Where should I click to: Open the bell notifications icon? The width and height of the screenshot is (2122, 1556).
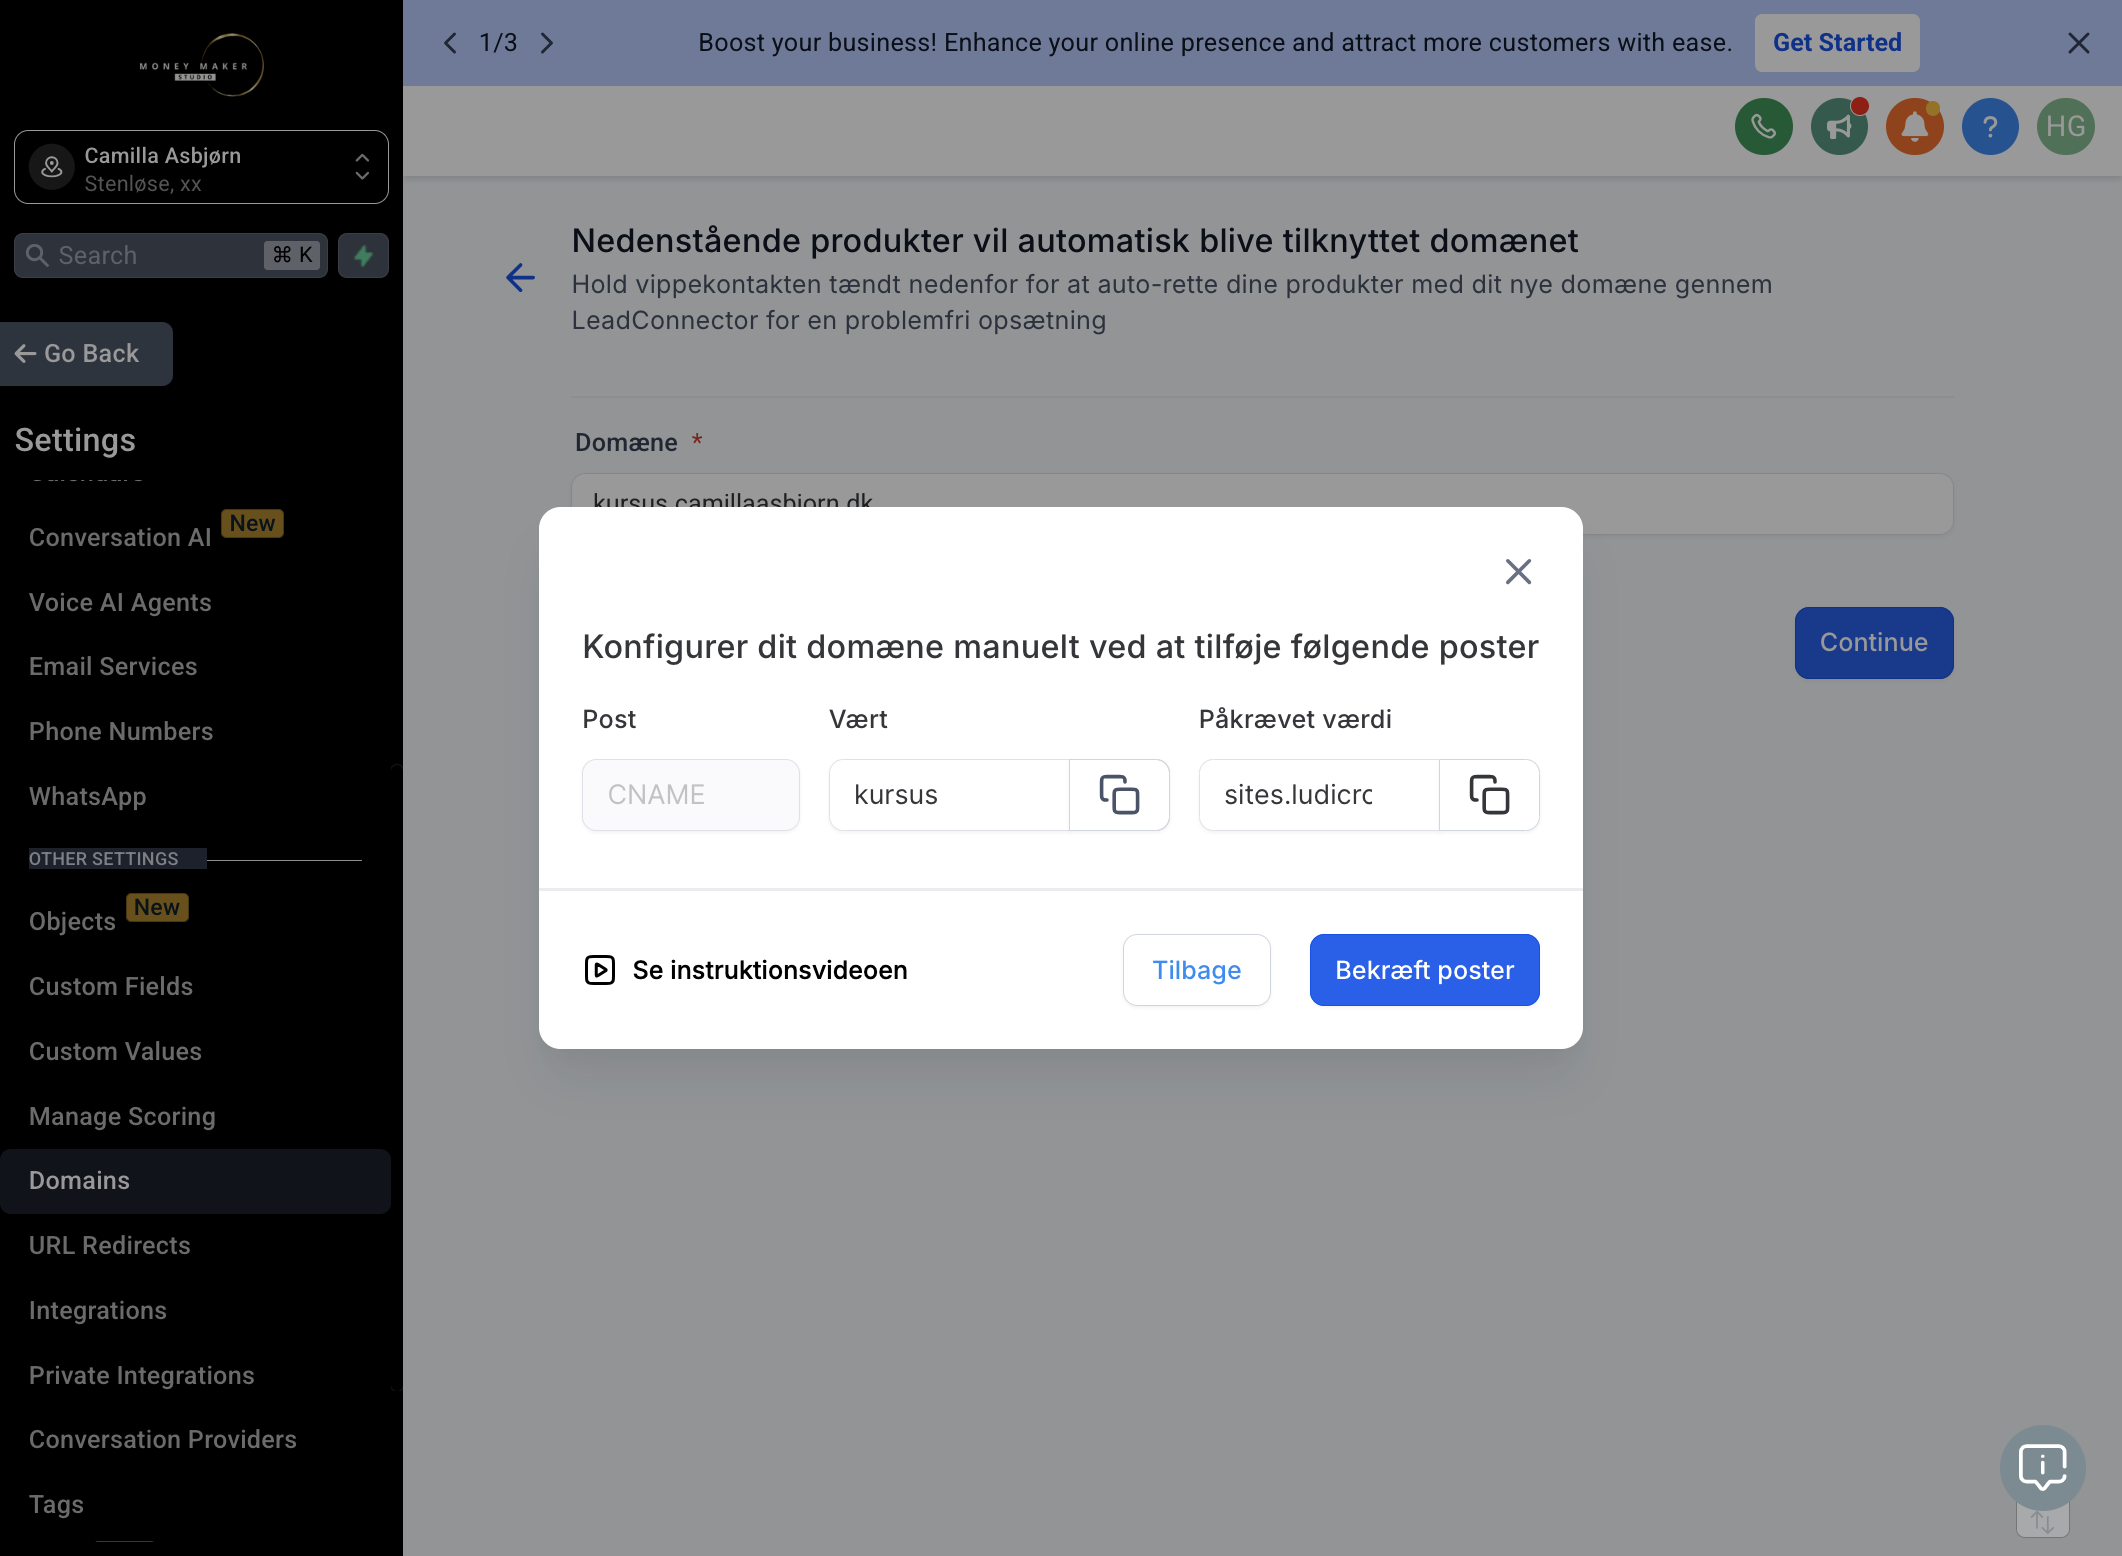click(1914, 127)
